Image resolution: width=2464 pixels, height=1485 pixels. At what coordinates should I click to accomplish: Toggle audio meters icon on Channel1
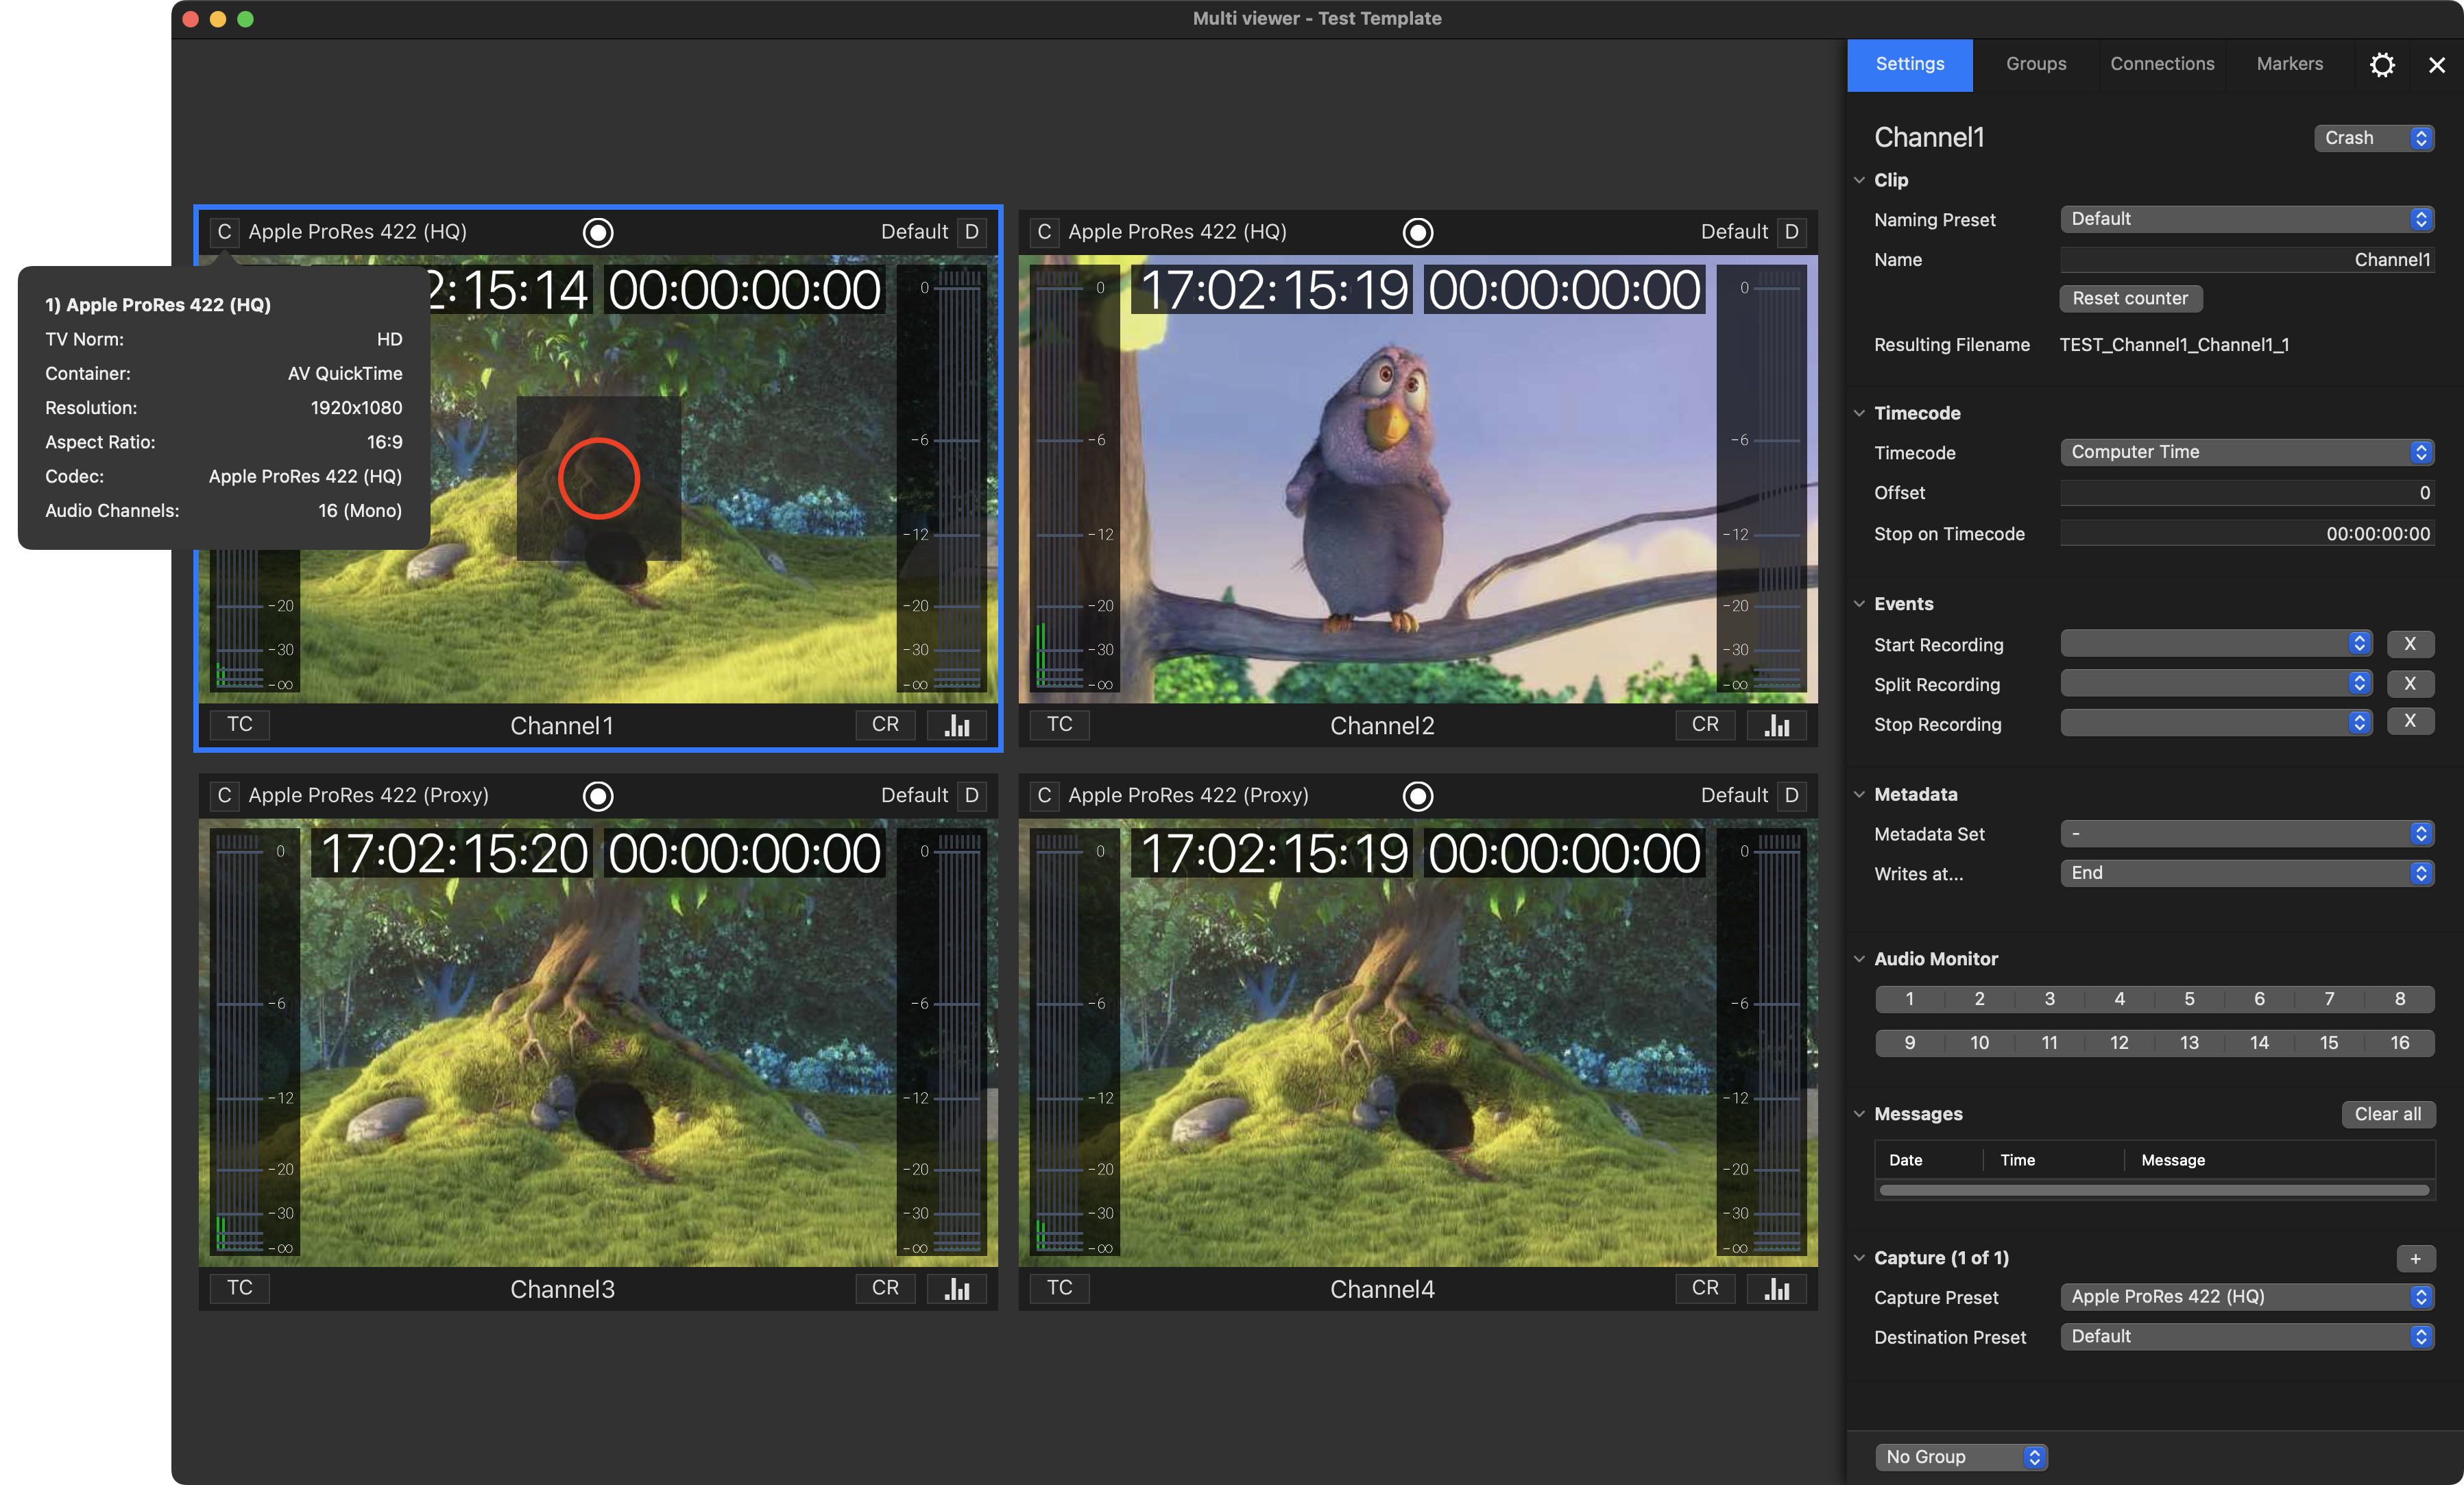(957, 725)
